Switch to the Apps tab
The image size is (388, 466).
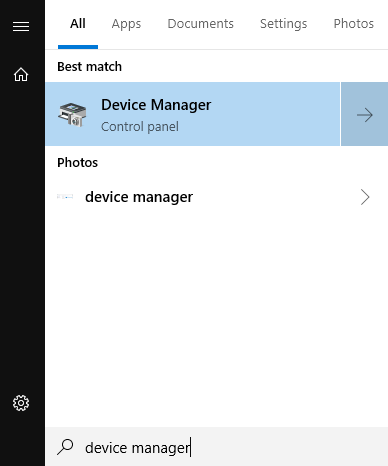click(x=126, y=24)
